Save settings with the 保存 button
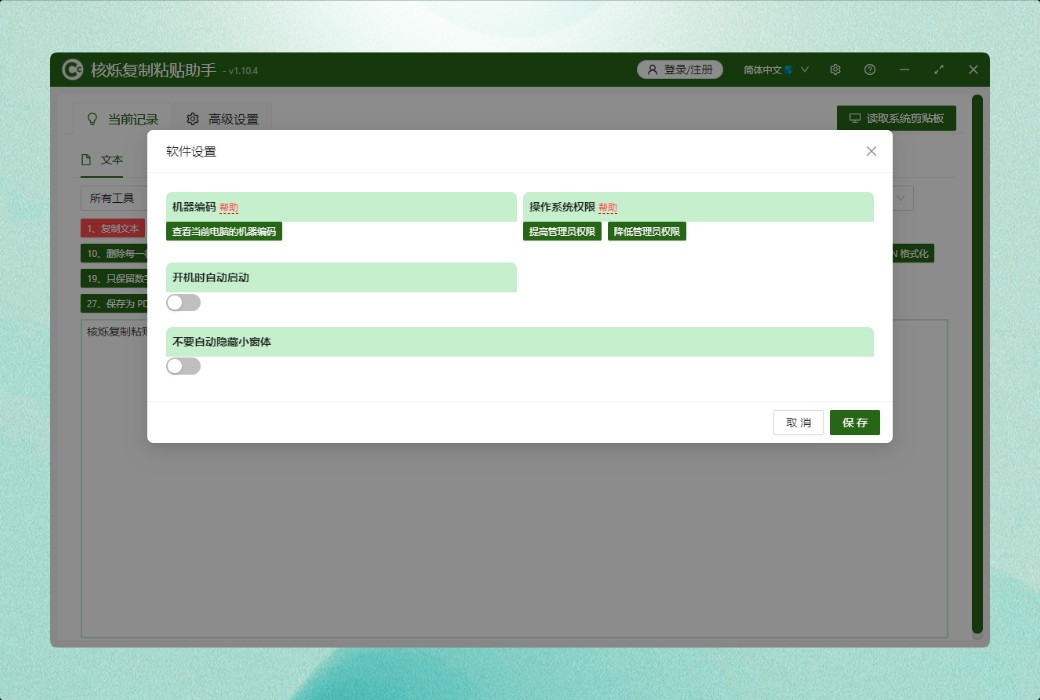The image size is (1040, 700). [855, 422]
